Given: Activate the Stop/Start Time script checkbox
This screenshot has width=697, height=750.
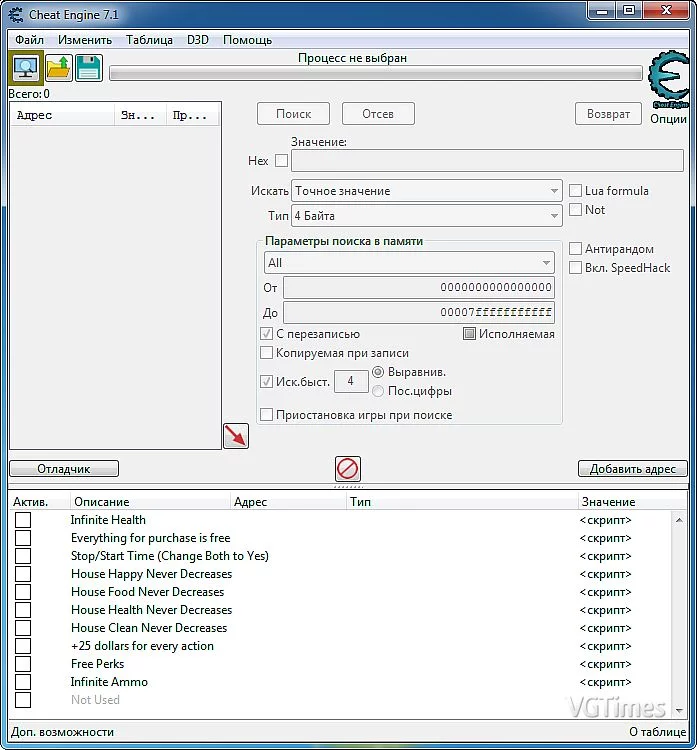Looking at the screenshot, I should coord(23,556).
